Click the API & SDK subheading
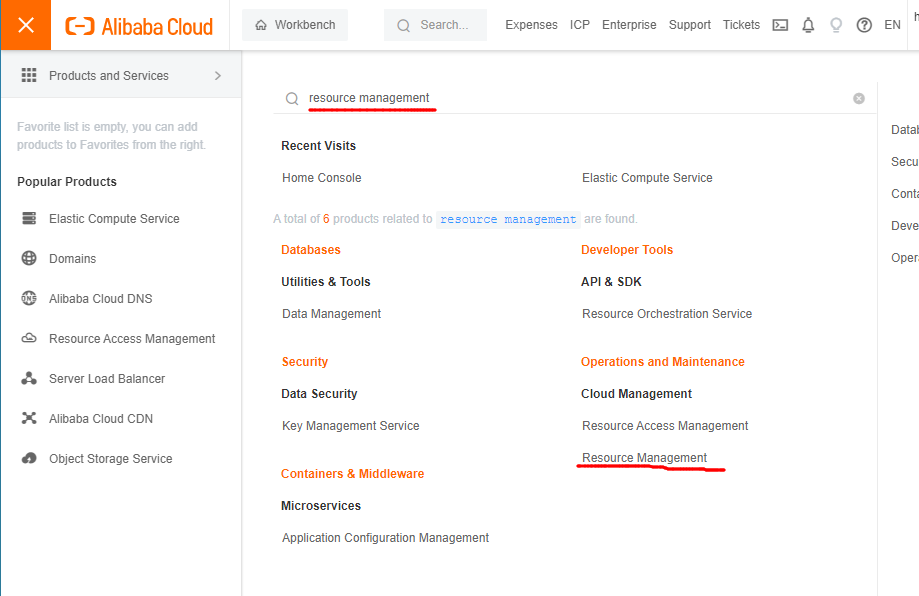The image size is (919, 596). pos(611,281)
